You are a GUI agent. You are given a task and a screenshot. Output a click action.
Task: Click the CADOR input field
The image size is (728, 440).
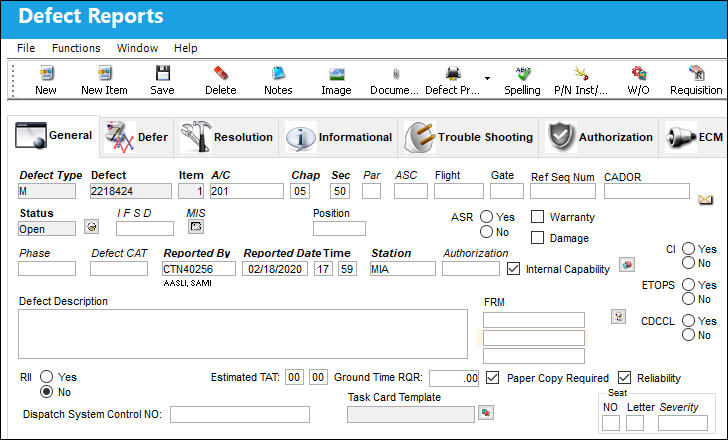point(647,191)
